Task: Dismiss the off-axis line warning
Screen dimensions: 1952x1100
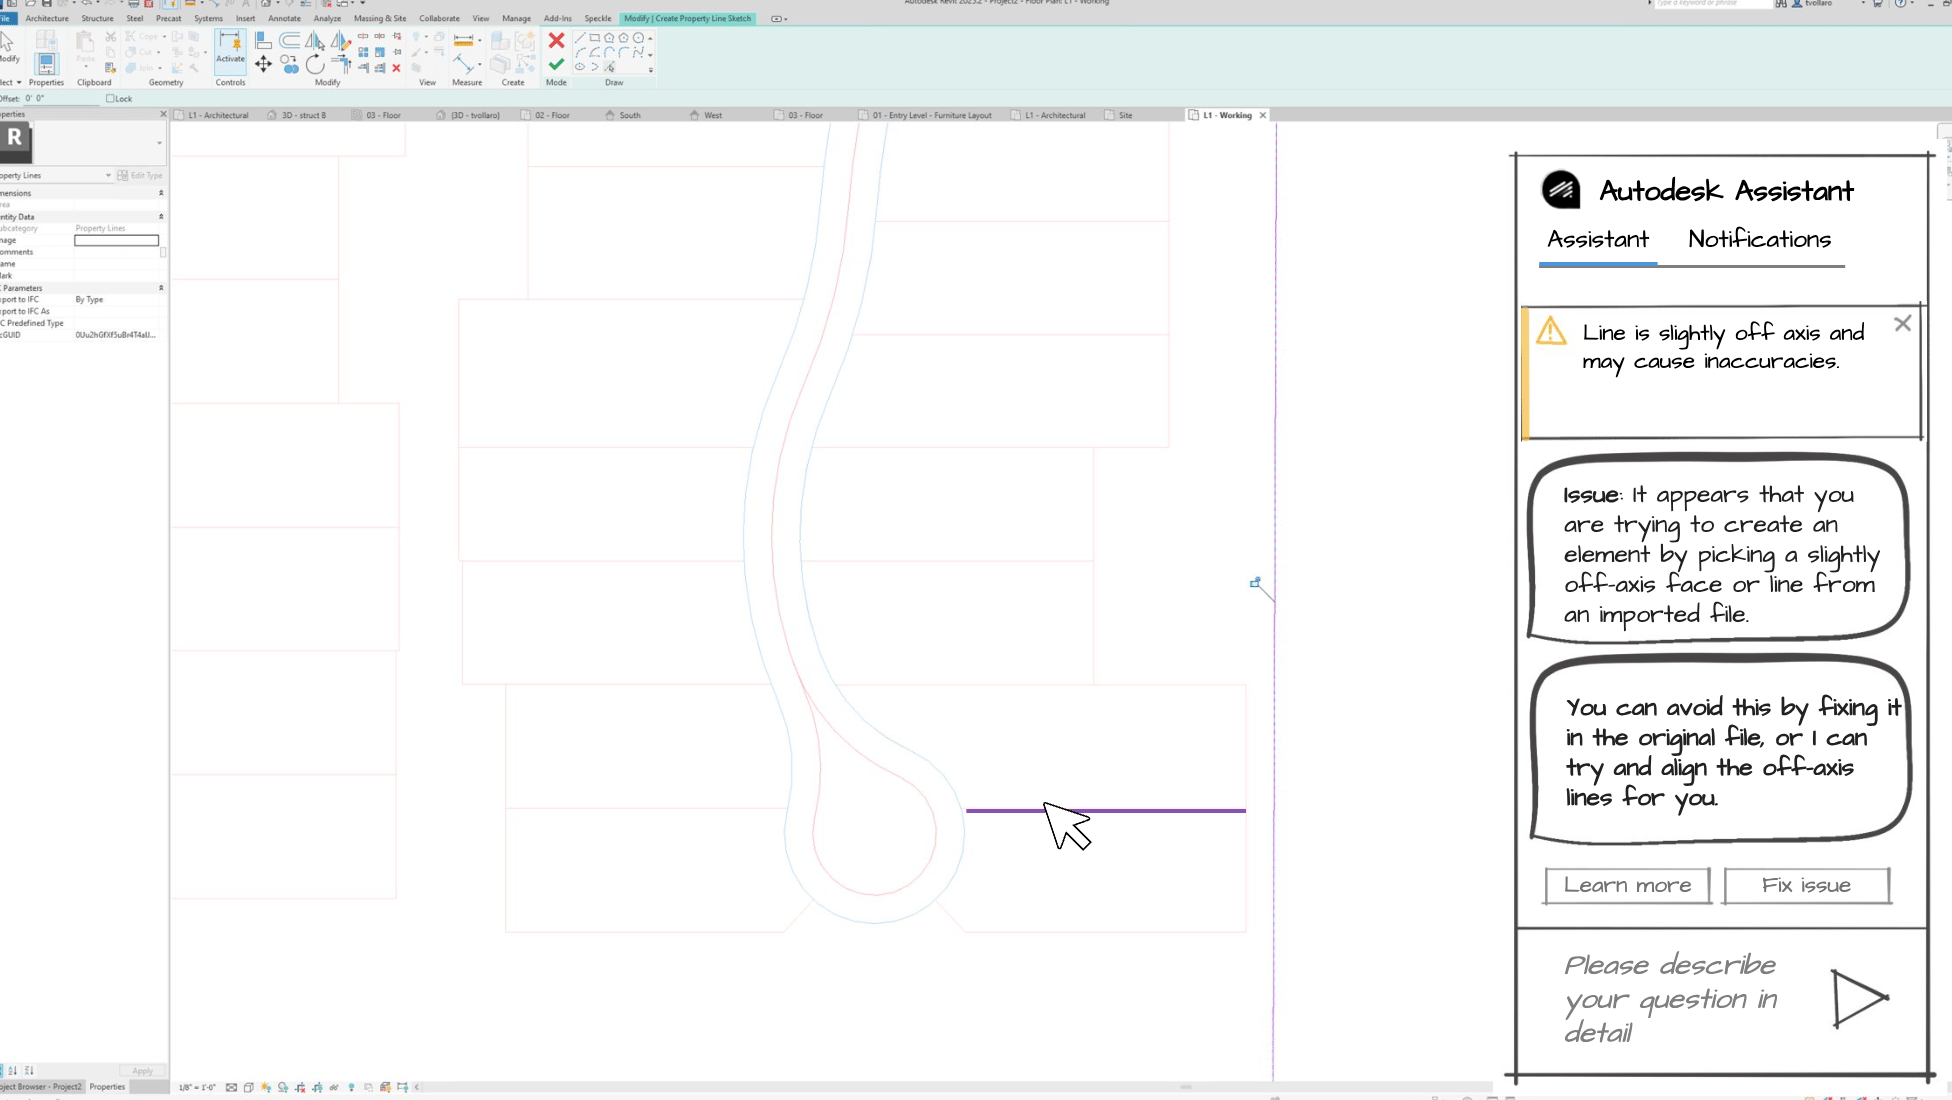Action: coord(1902,324)
